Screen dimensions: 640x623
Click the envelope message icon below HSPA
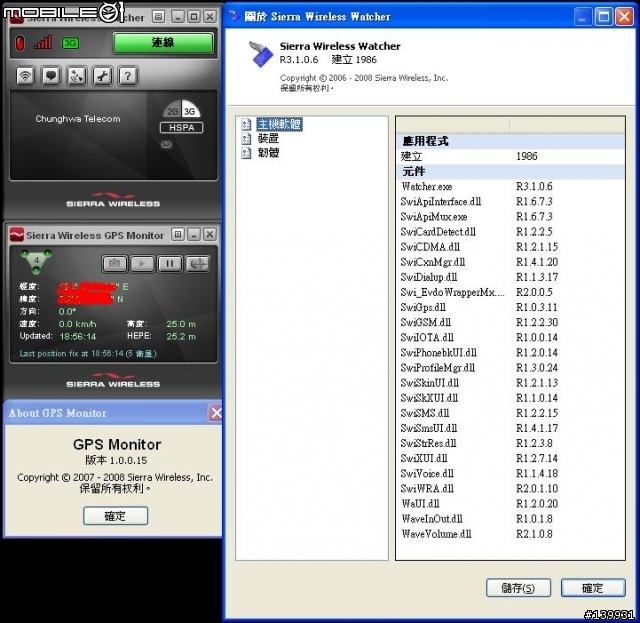(166, 145)
